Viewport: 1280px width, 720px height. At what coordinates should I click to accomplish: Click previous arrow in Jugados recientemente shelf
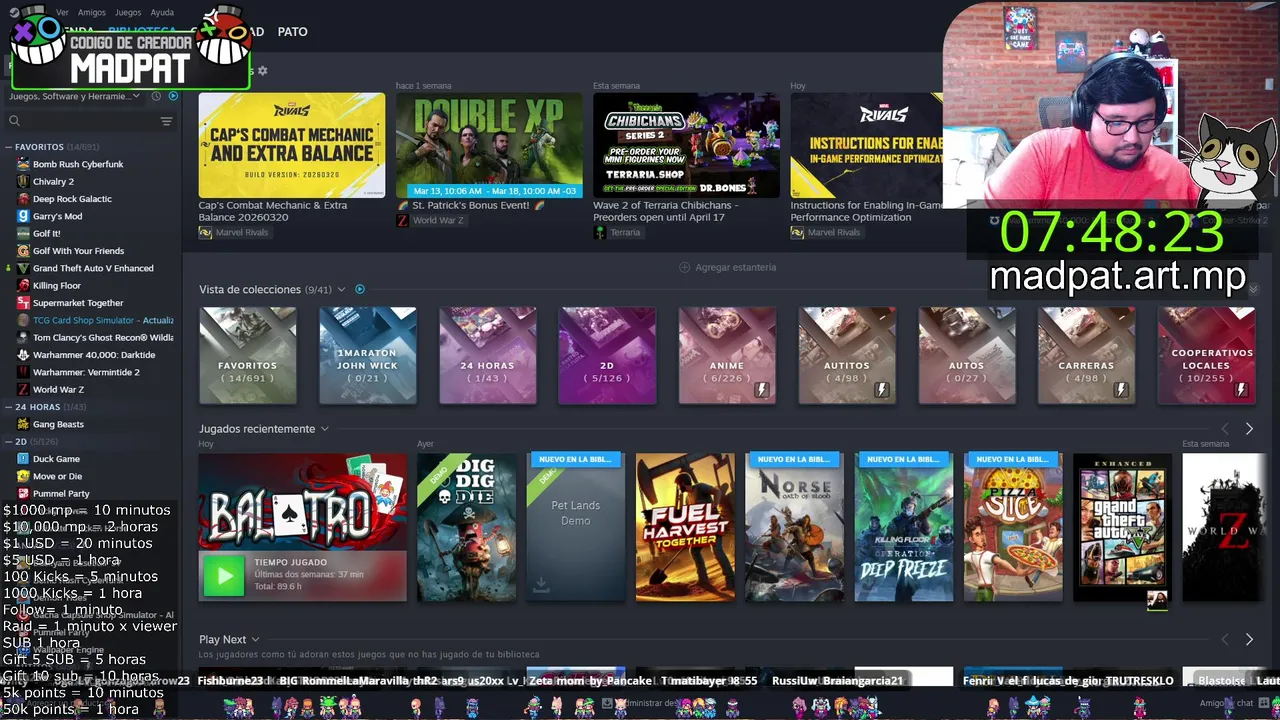point(1225,429)
